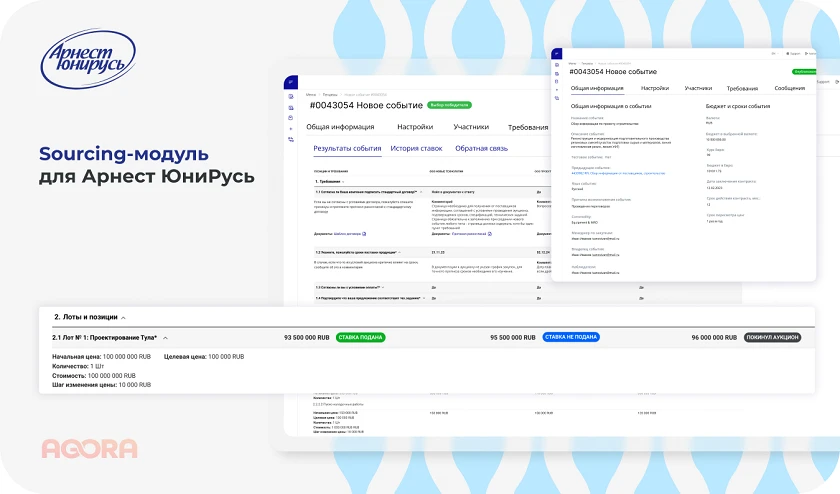Click 'Целевая цена: 100 000 RUB' text
The height and width of the screenshot is (494, 840).
[x=204, y=356]
